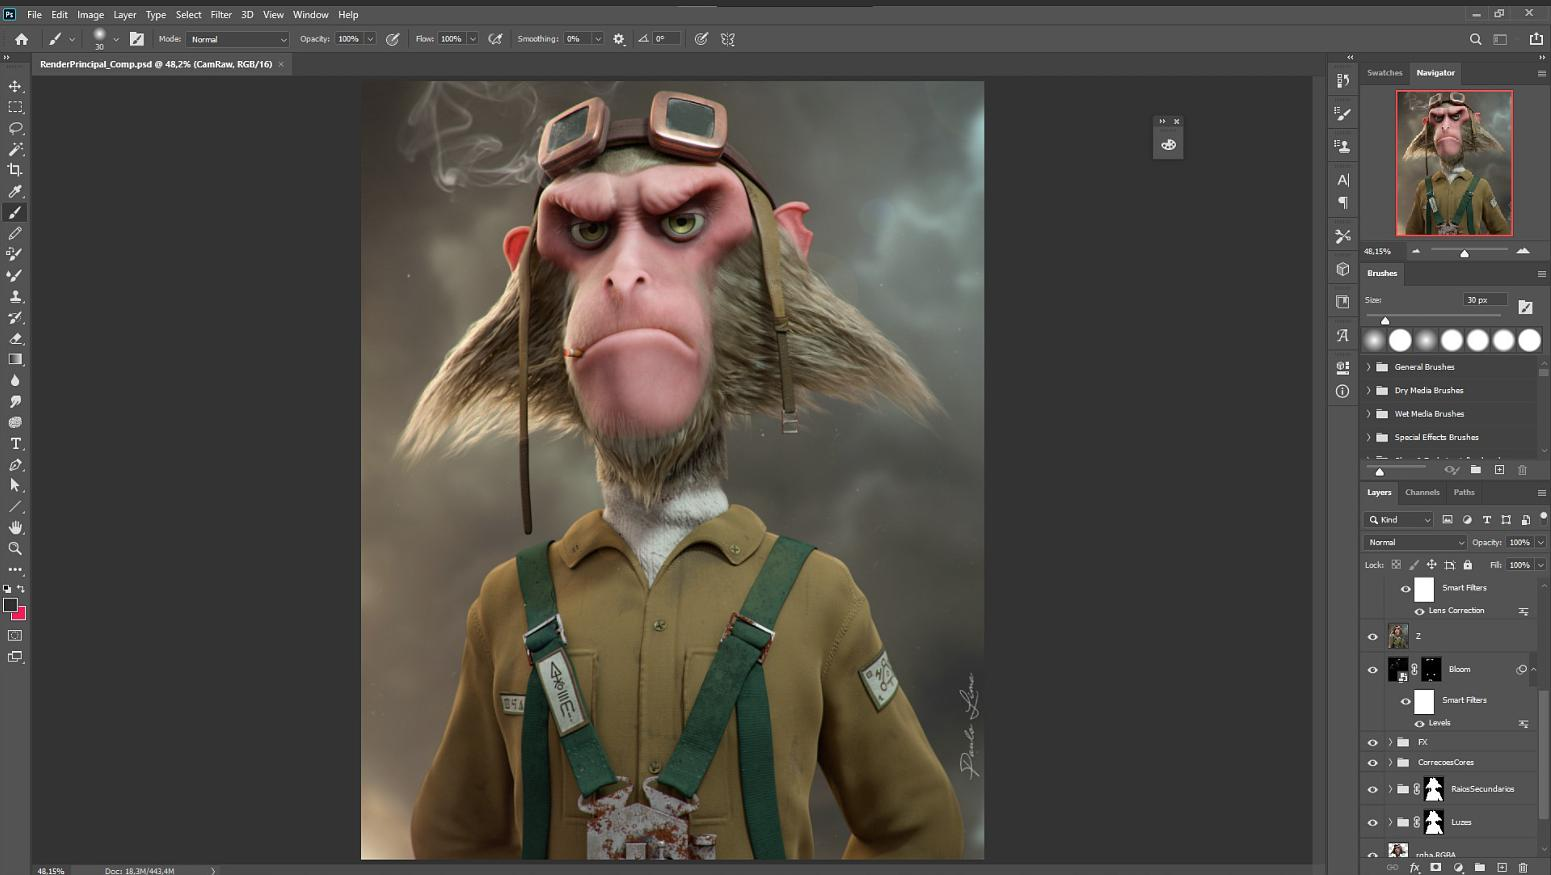Open the brush Mode dropdown
The image size is (1551, 875).
tap(238, 39)
